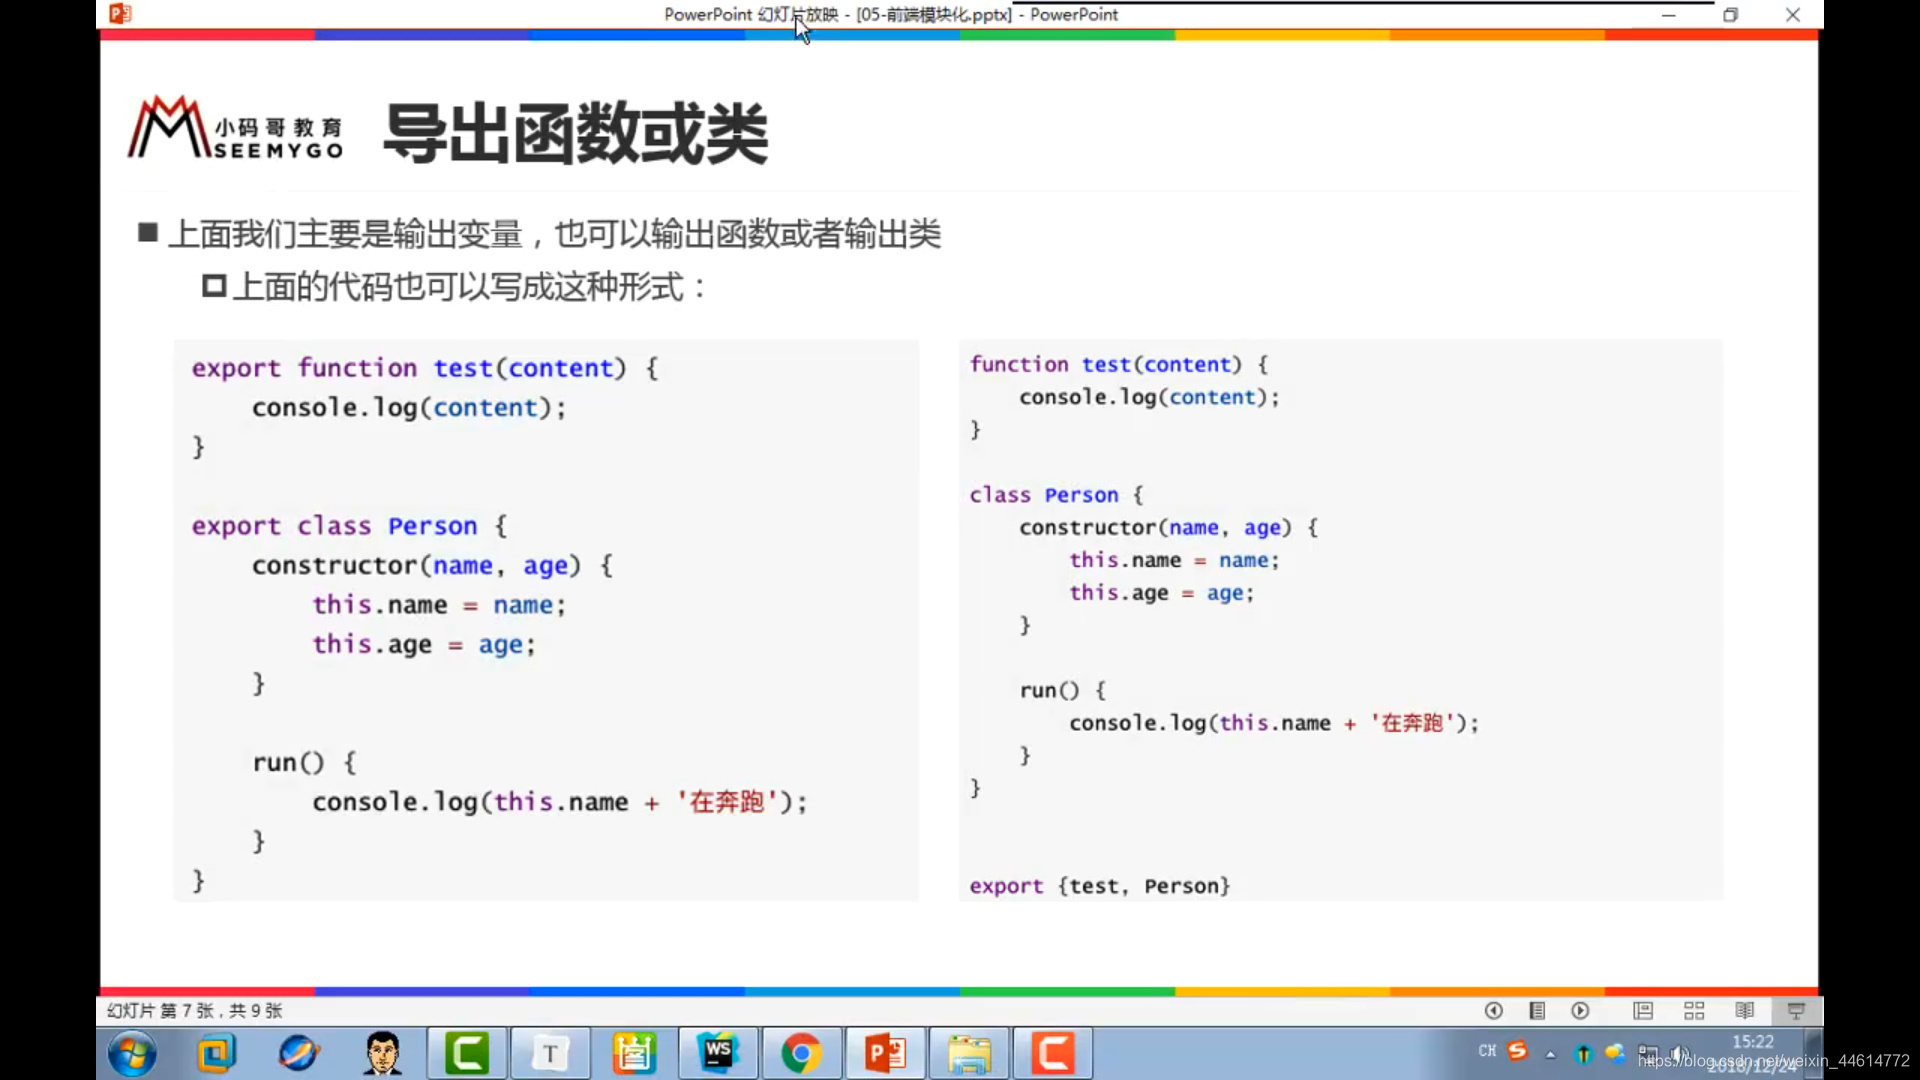The width and height of the screenshot is (1920, 1080).
Task: Switch to WebStorm in the taskbar
Action: pos(718,1054)
